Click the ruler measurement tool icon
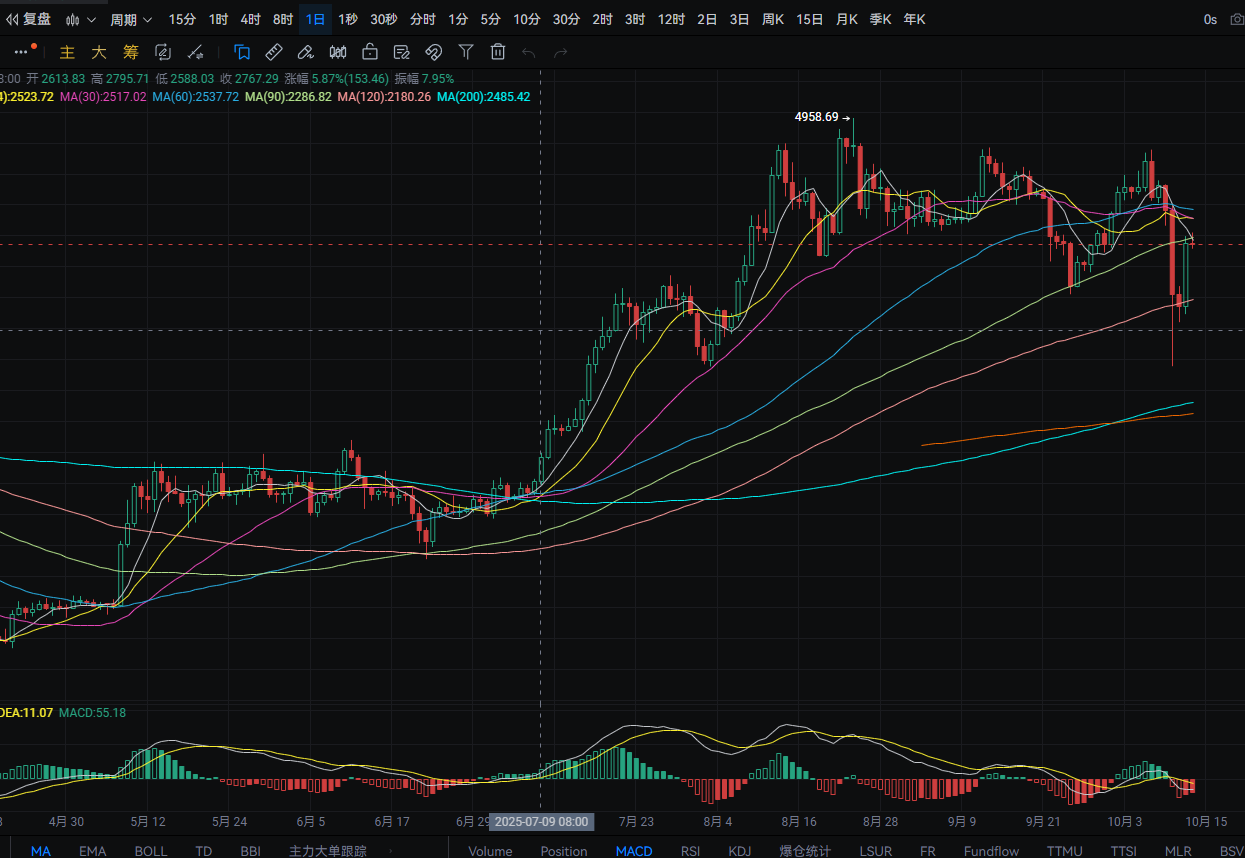 point(273,52)
